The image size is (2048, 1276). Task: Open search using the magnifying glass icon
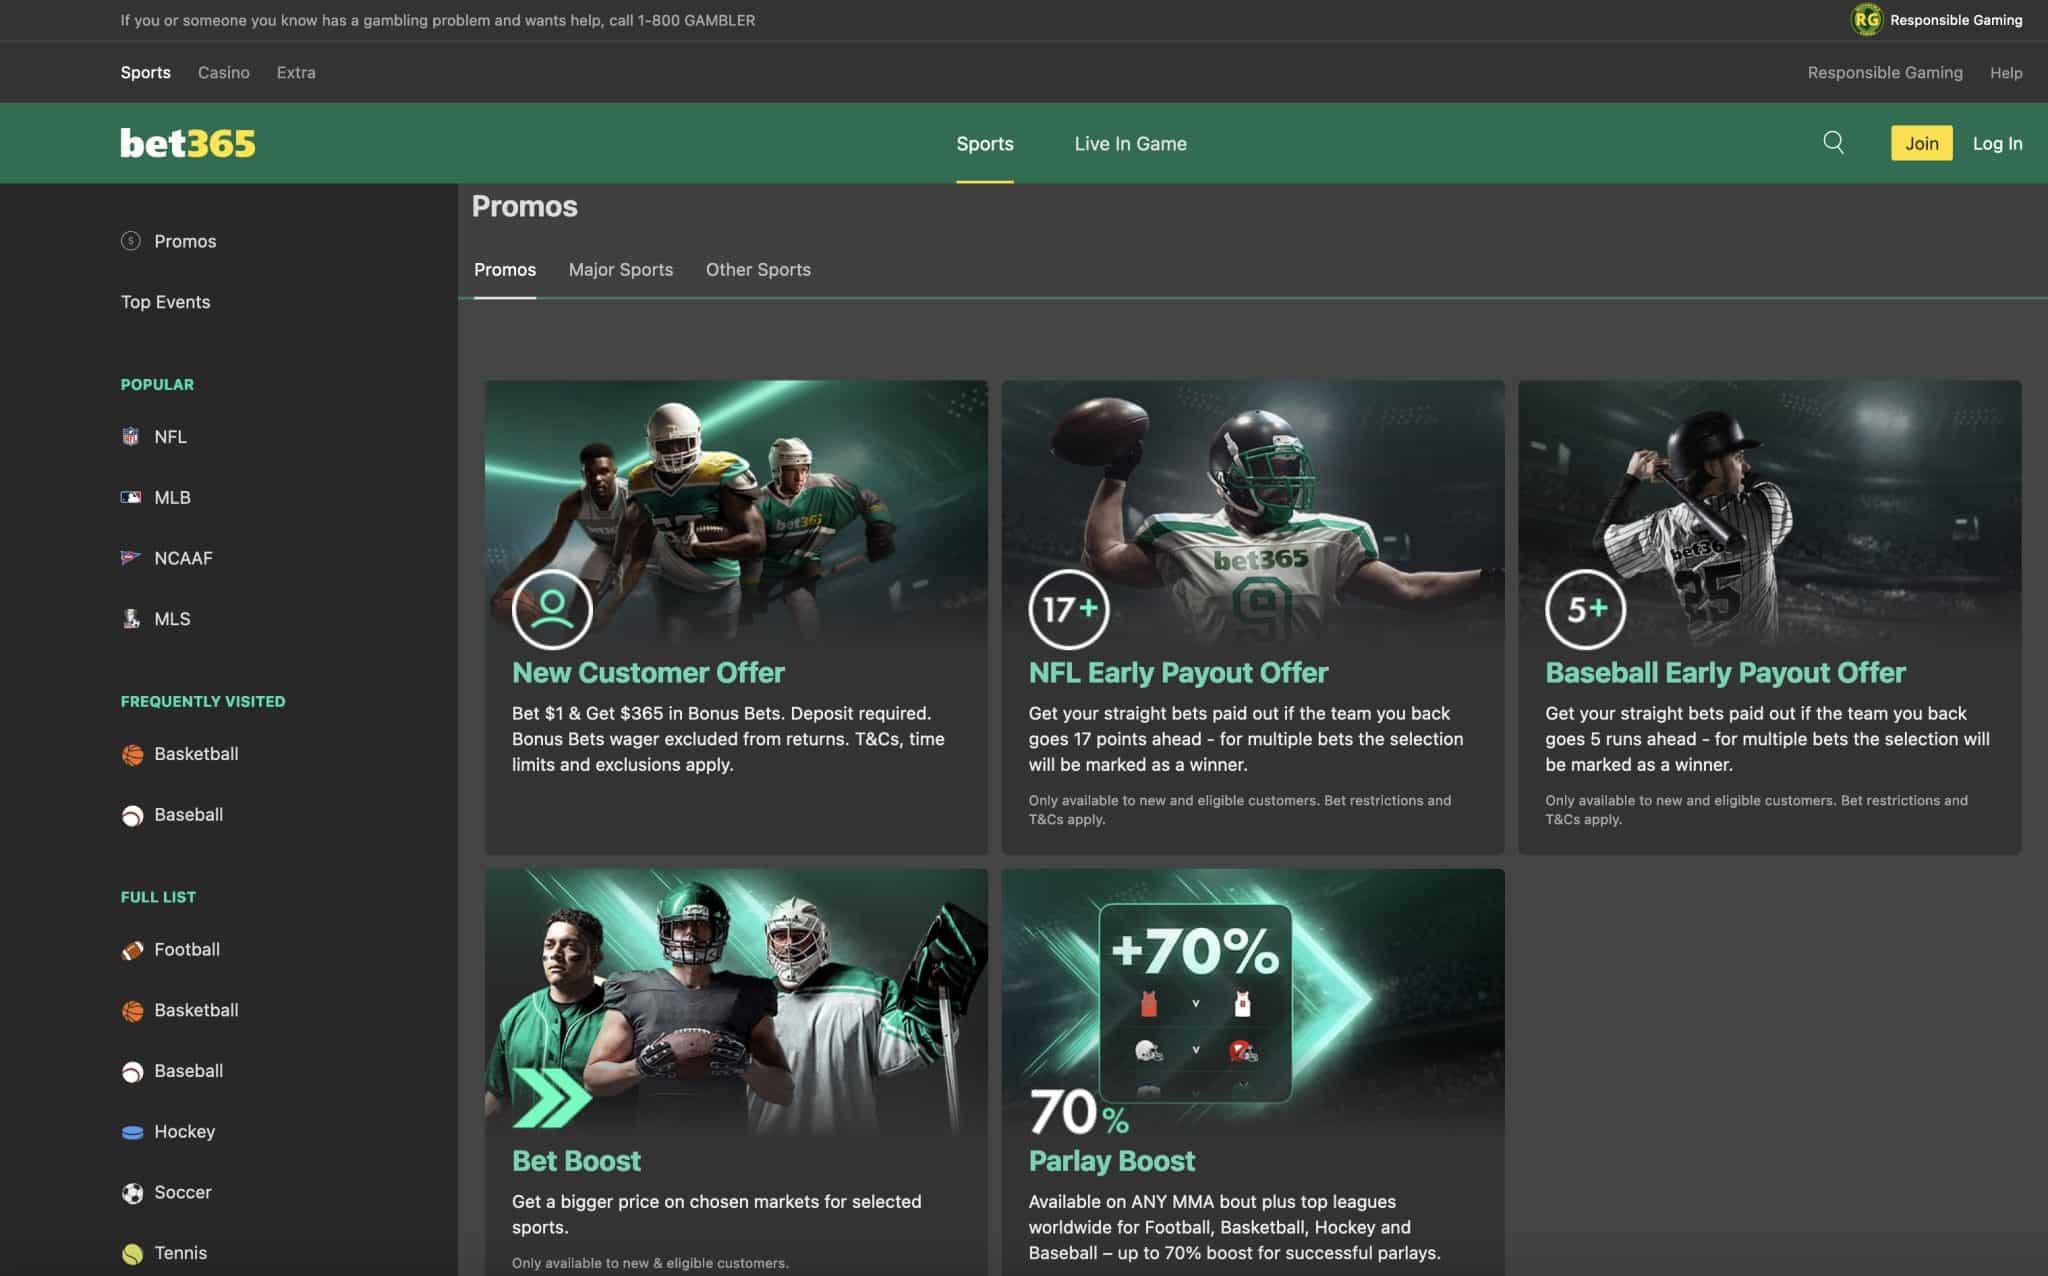[x=1834, y=142]
